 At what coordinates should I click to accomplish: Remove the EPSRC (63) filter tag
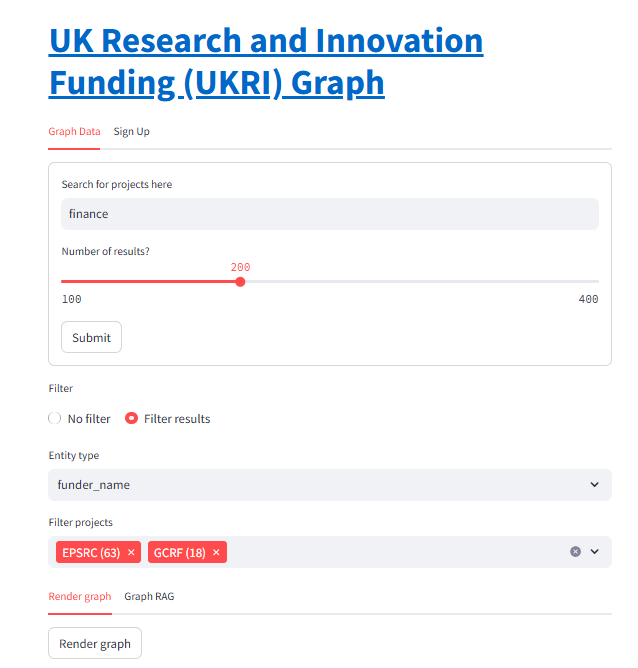(131, 552)
